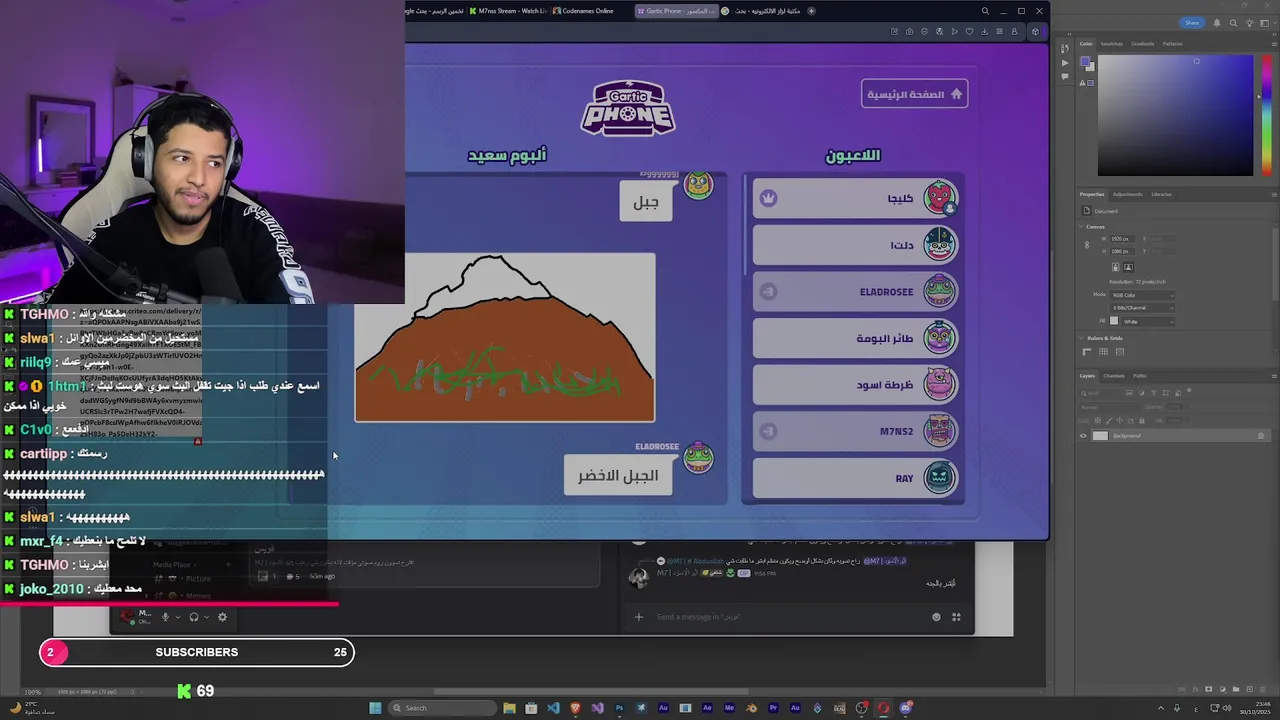Image resolution: width=1280 pixels, height=720 pixels.
Task: Click the Background layer lock icon
Action: point(1260,436)
